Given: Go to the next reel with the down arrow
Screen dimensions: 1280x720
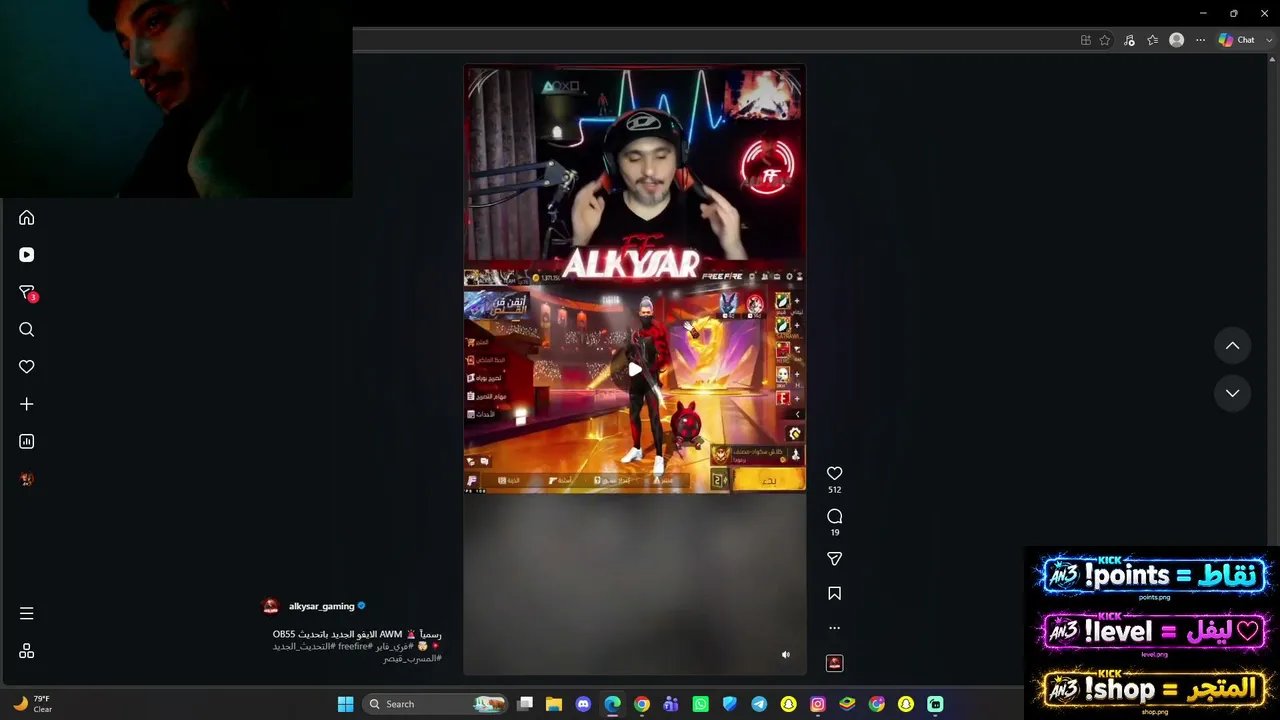Looking at the screenshot, I should tap(1233, 394).
